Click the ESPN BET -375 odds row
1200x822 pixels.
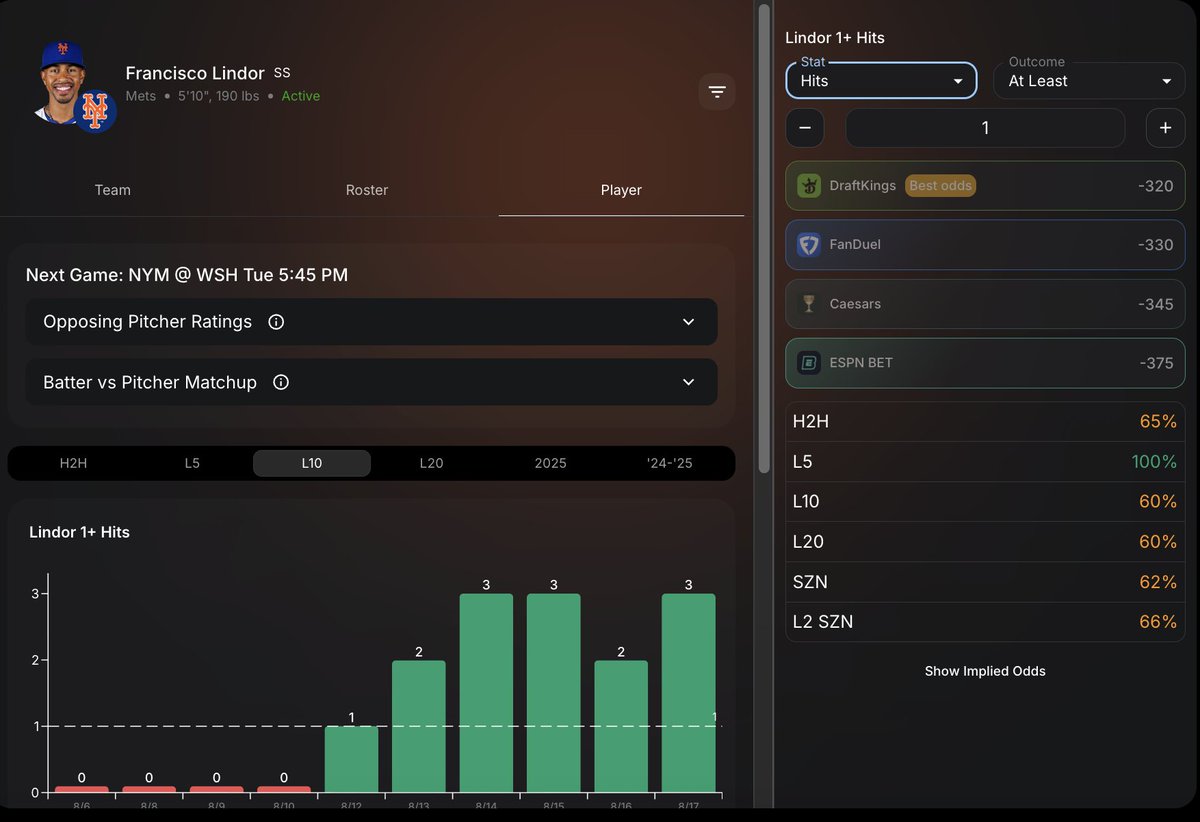pos(985,363)
